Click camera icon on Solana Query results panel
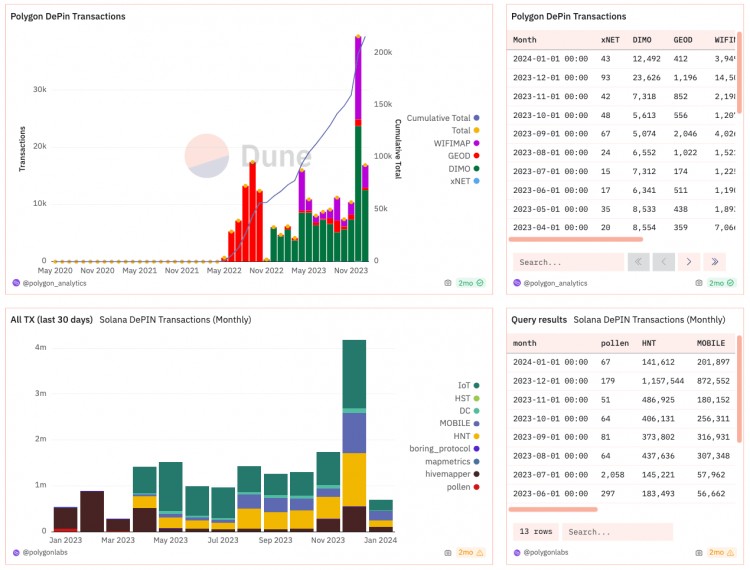The height and width of the screenshot is (570, 750). 699,552
